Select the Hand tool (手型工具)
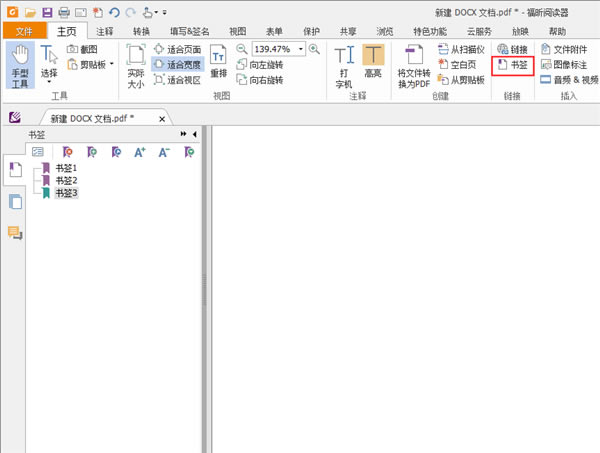The width and height of the screenshot is (600, 453). pos(20,66)
